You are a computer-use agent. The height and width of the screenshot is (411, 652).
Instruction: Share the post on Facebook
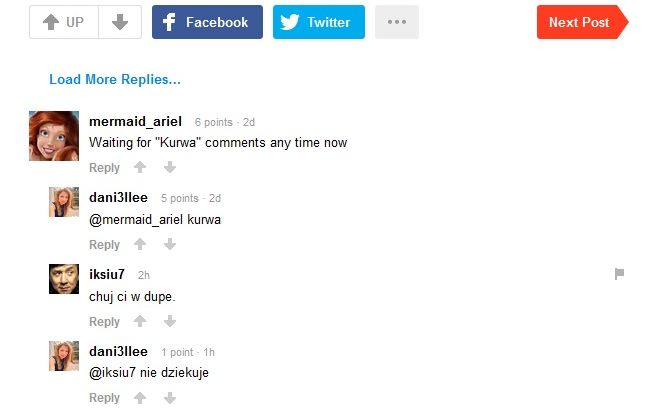(x=207, y=22)
